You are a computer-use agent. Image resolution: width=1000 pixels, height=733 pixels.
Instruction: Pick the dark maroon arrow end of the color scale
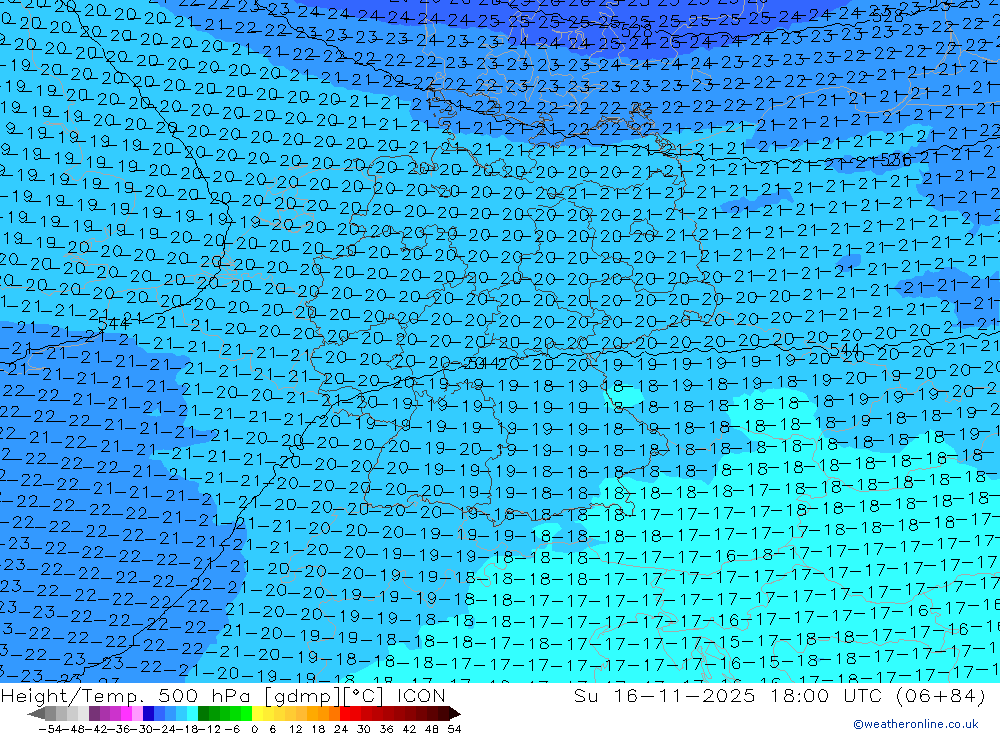(x=455, y=713)
